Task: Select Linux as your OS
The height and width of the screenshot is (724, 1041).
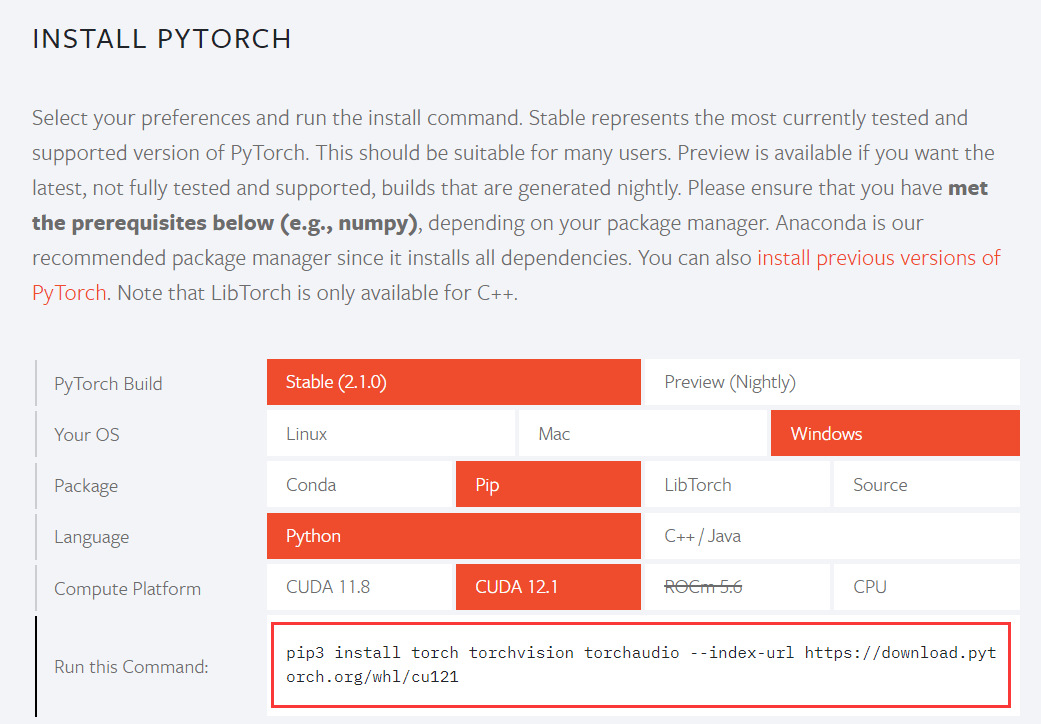Action: tap(390, 433)
